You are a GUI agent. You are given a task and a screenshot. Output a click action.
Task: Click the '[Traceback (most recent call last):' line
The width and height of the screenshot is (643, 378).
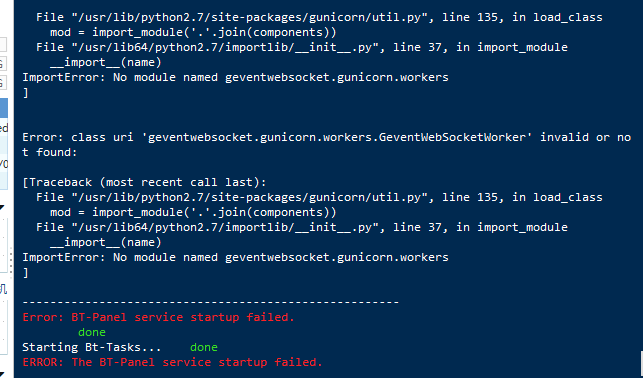click(x=144, y=182)
